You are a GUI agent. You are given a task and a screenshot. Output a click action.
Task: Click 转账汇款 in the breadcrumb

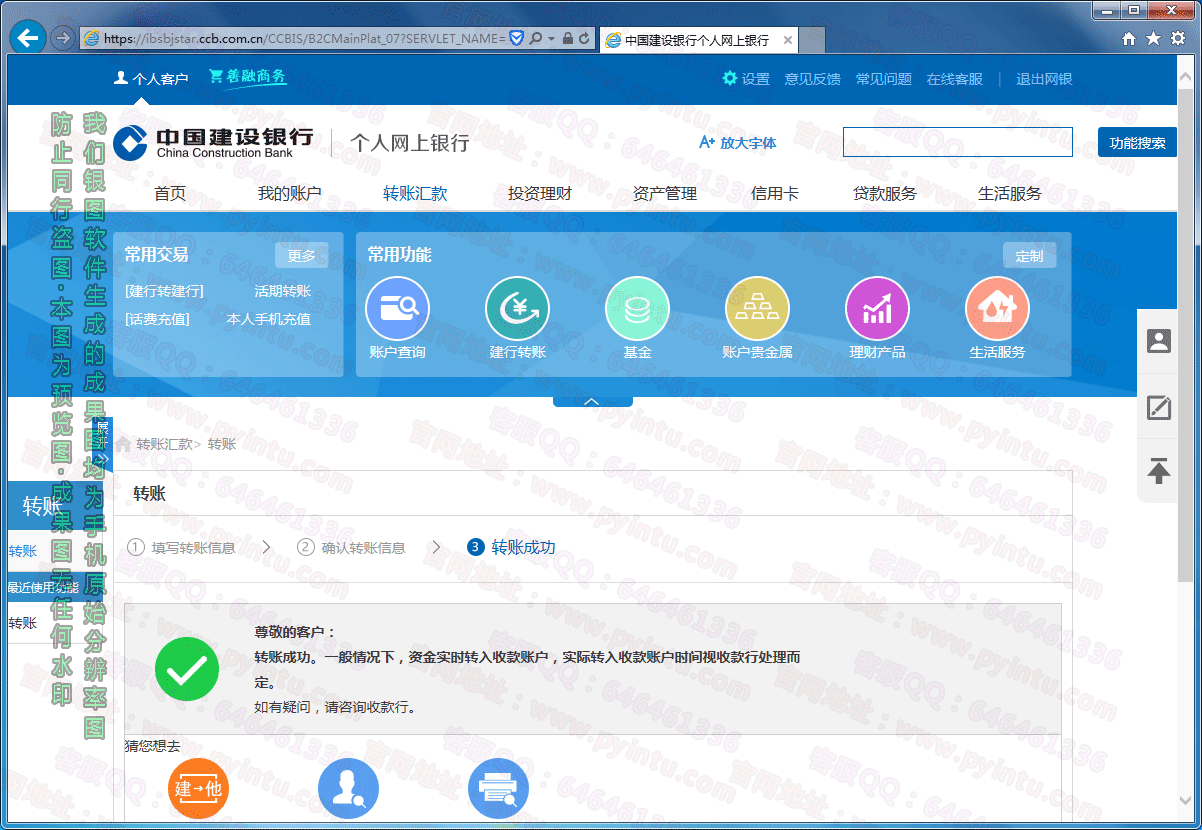tap(164, 444)
